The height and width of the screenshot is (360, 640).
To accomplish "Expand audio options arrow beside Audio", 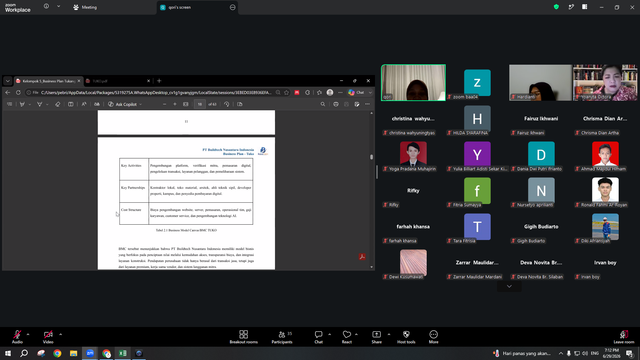I will coord(28,334).
